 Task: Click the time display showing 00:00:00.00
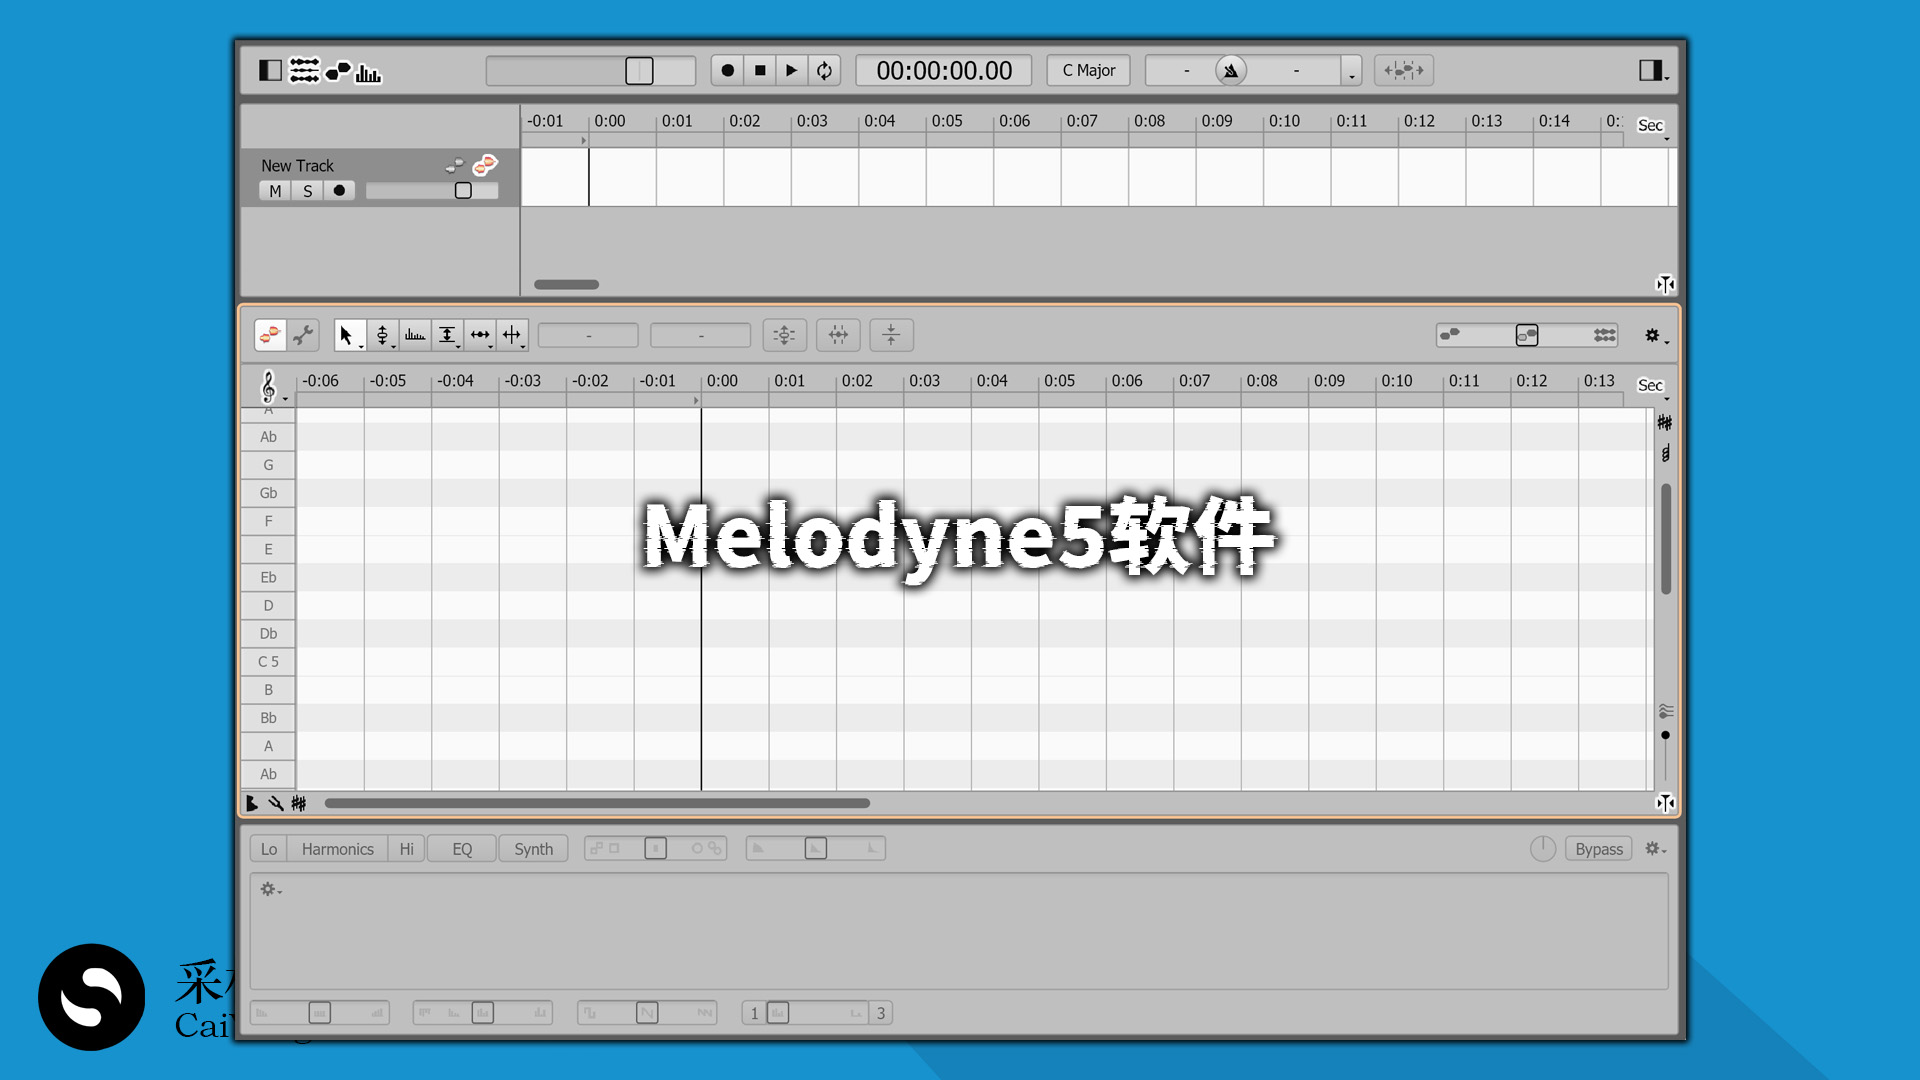click(x=943, y=70)
